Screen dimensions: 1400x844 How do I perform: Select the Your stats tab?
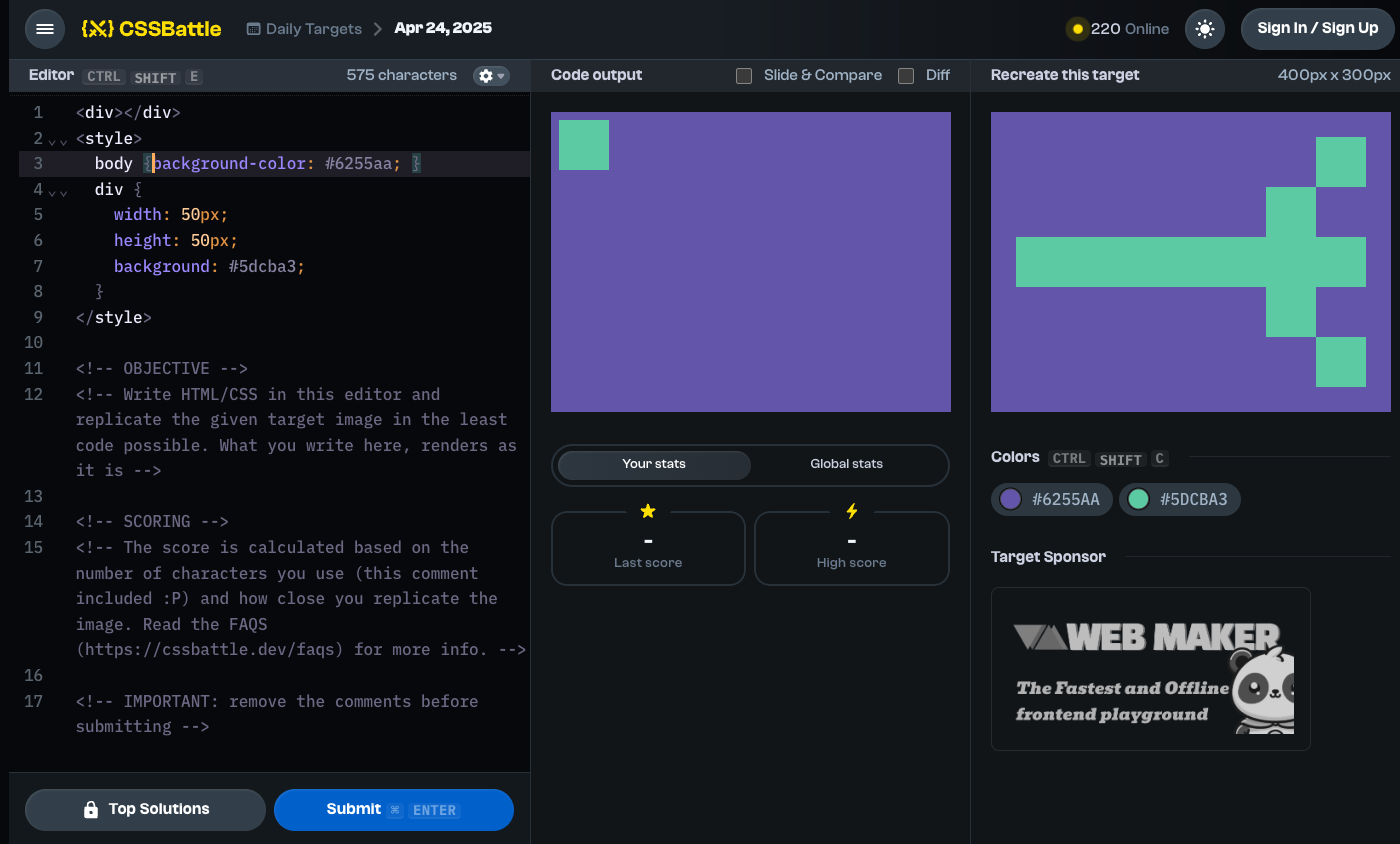(654, 464)
